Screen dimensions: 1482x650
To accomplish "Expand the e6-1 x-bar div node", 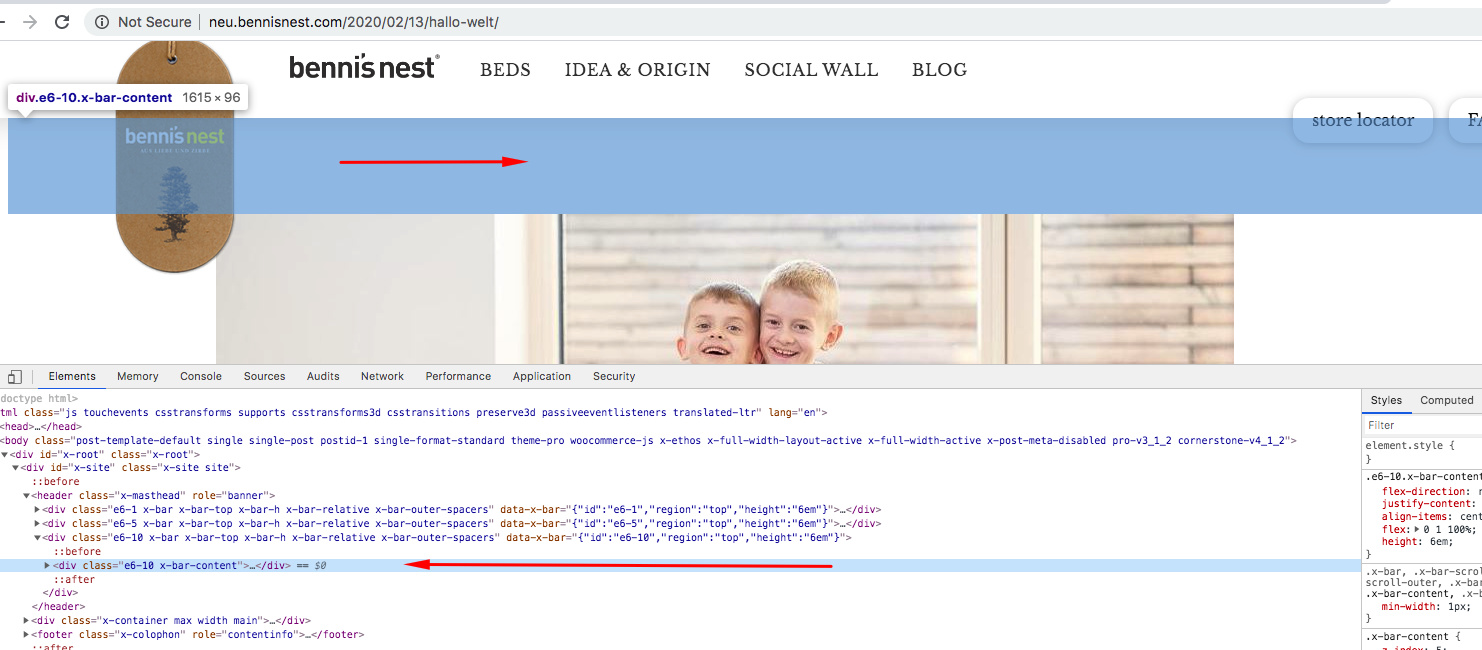I will point(37,510).
